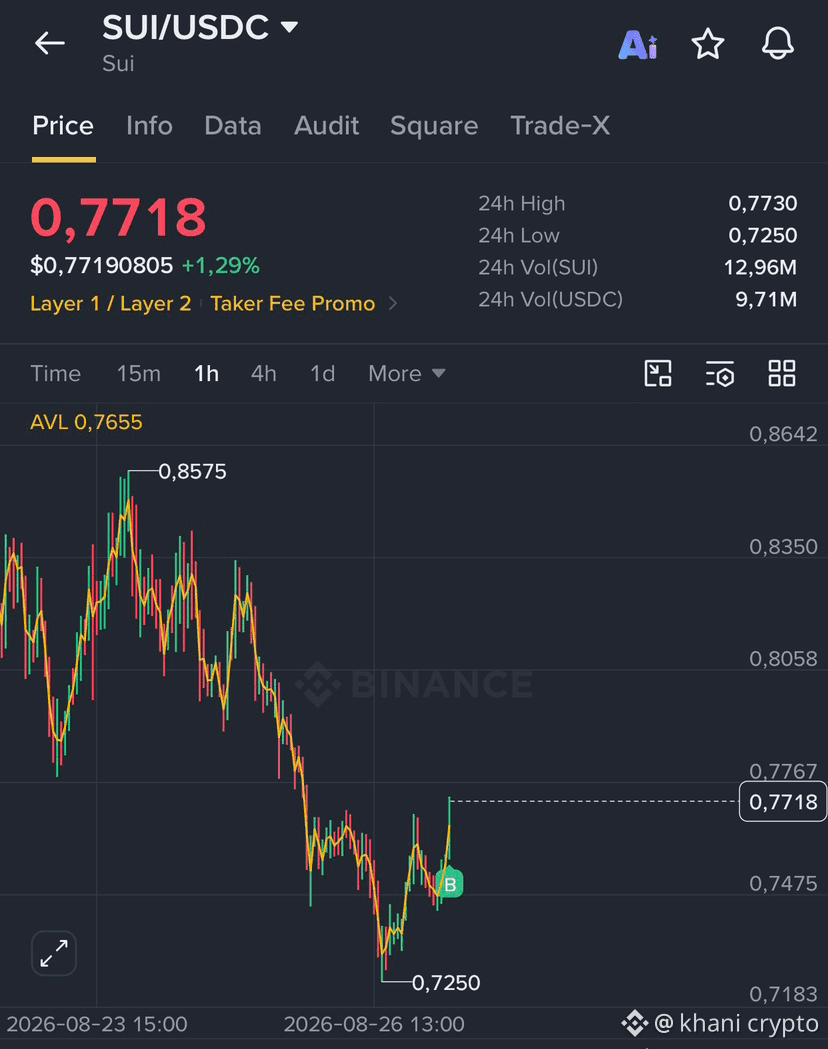The image size is (828, 1049).
Task: Click the 0,8642 price axis label
Action: (783, 434)
